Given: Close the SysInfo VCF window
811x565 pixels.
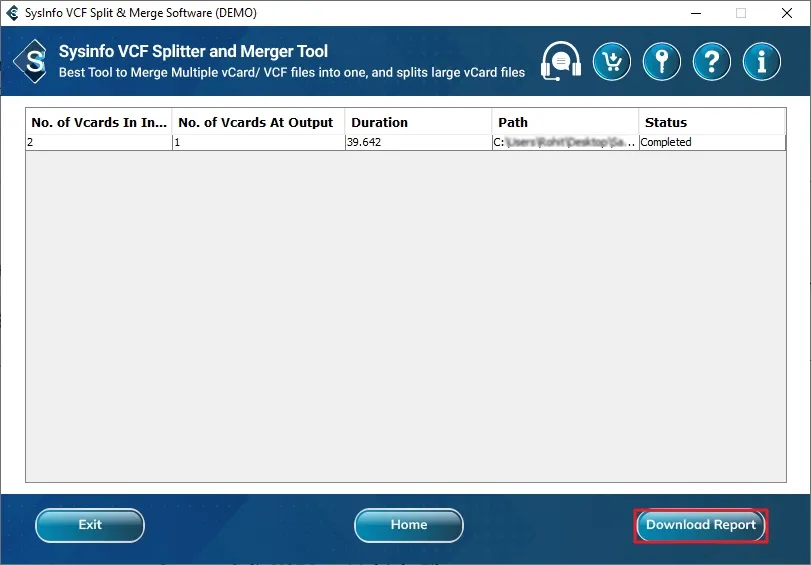Looking at the screenshot, I should click(x=787, y=13).
